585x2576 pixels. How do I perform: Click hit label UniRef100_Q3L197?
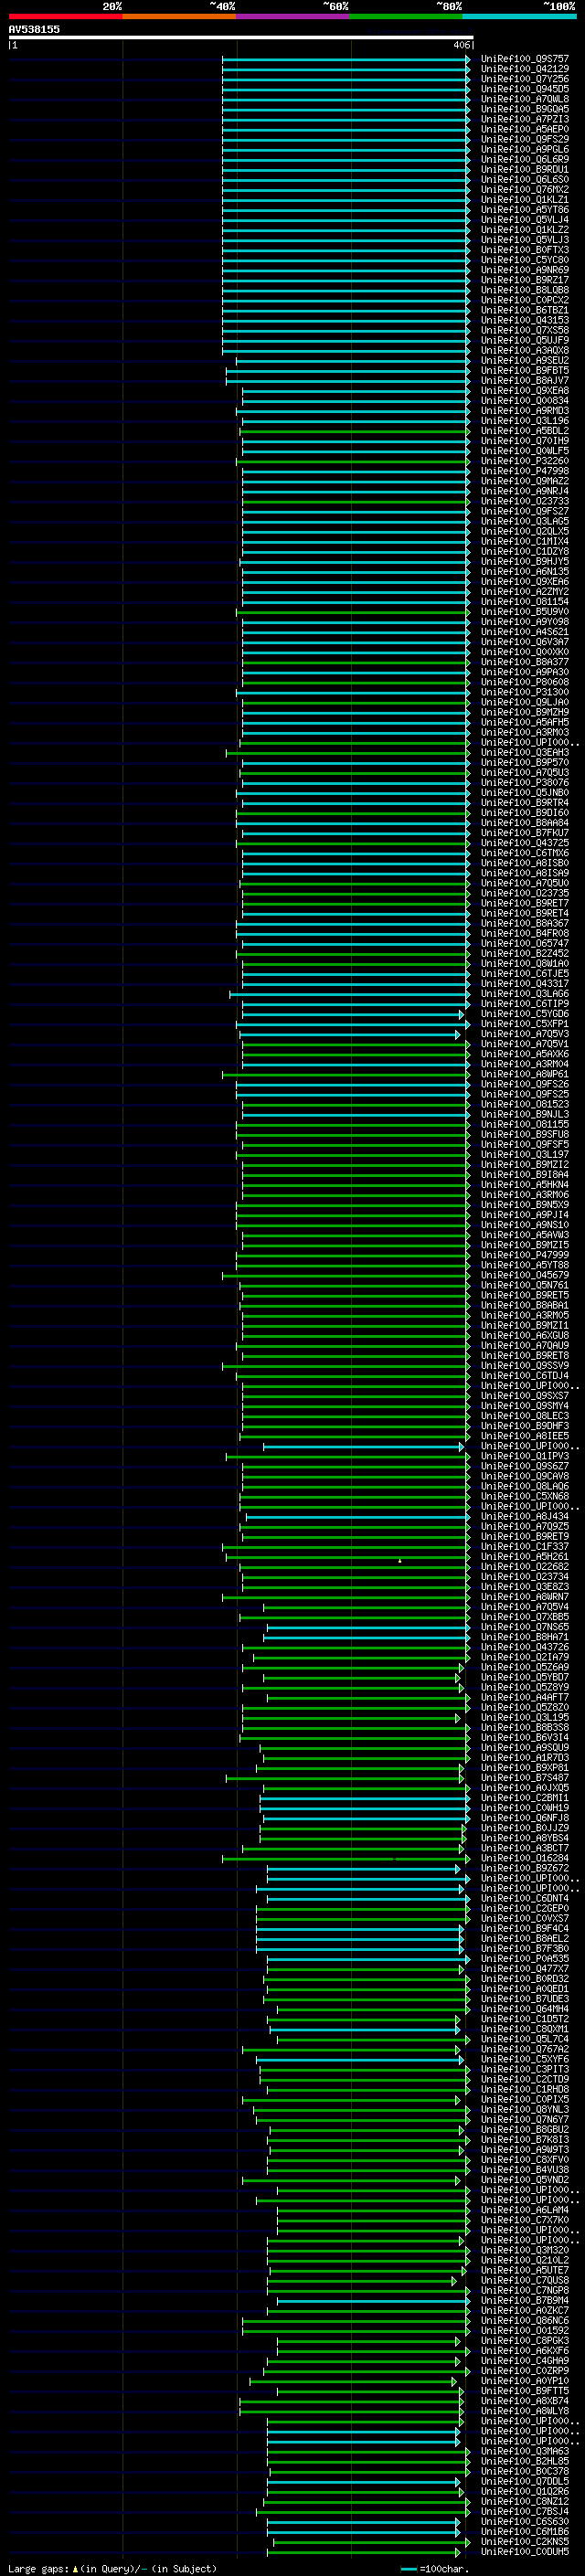point(525,1154)
